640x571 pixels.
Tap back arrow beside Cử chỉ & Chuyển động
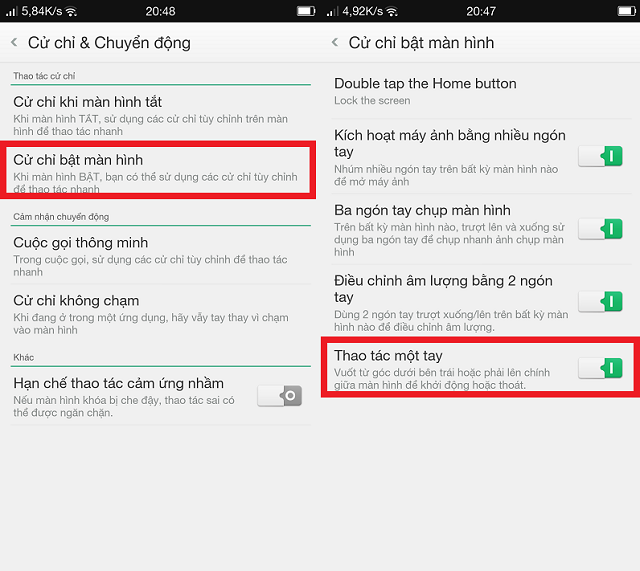[x=14, y=43]
